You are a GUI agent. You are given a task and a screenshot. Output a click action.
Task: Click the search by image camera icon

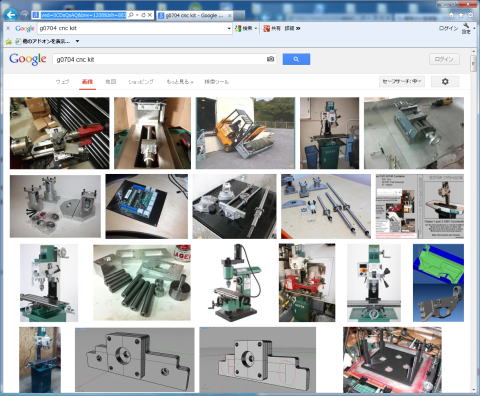point(270,59)
